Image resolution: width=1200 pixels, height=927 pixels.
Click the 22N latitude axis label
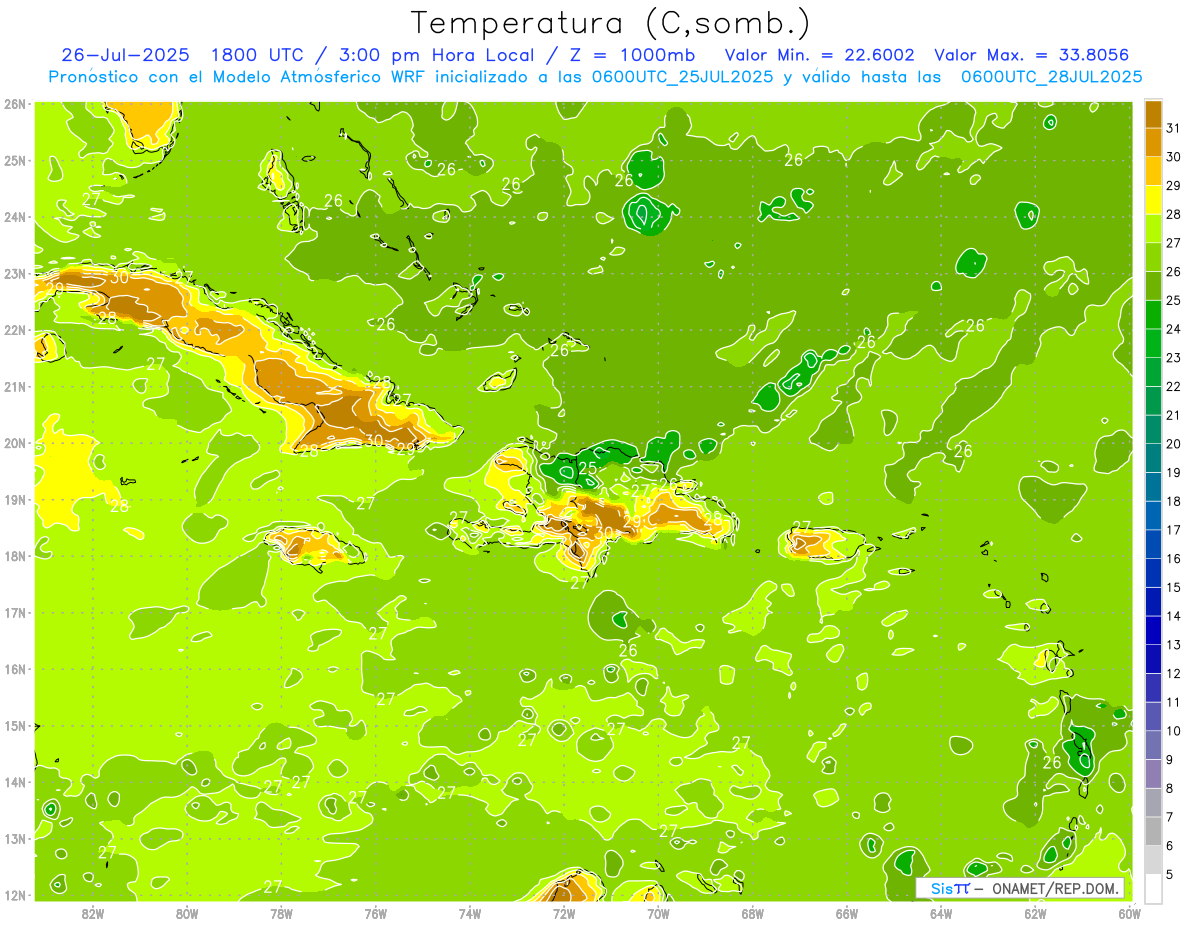click(x=15, y=330)
